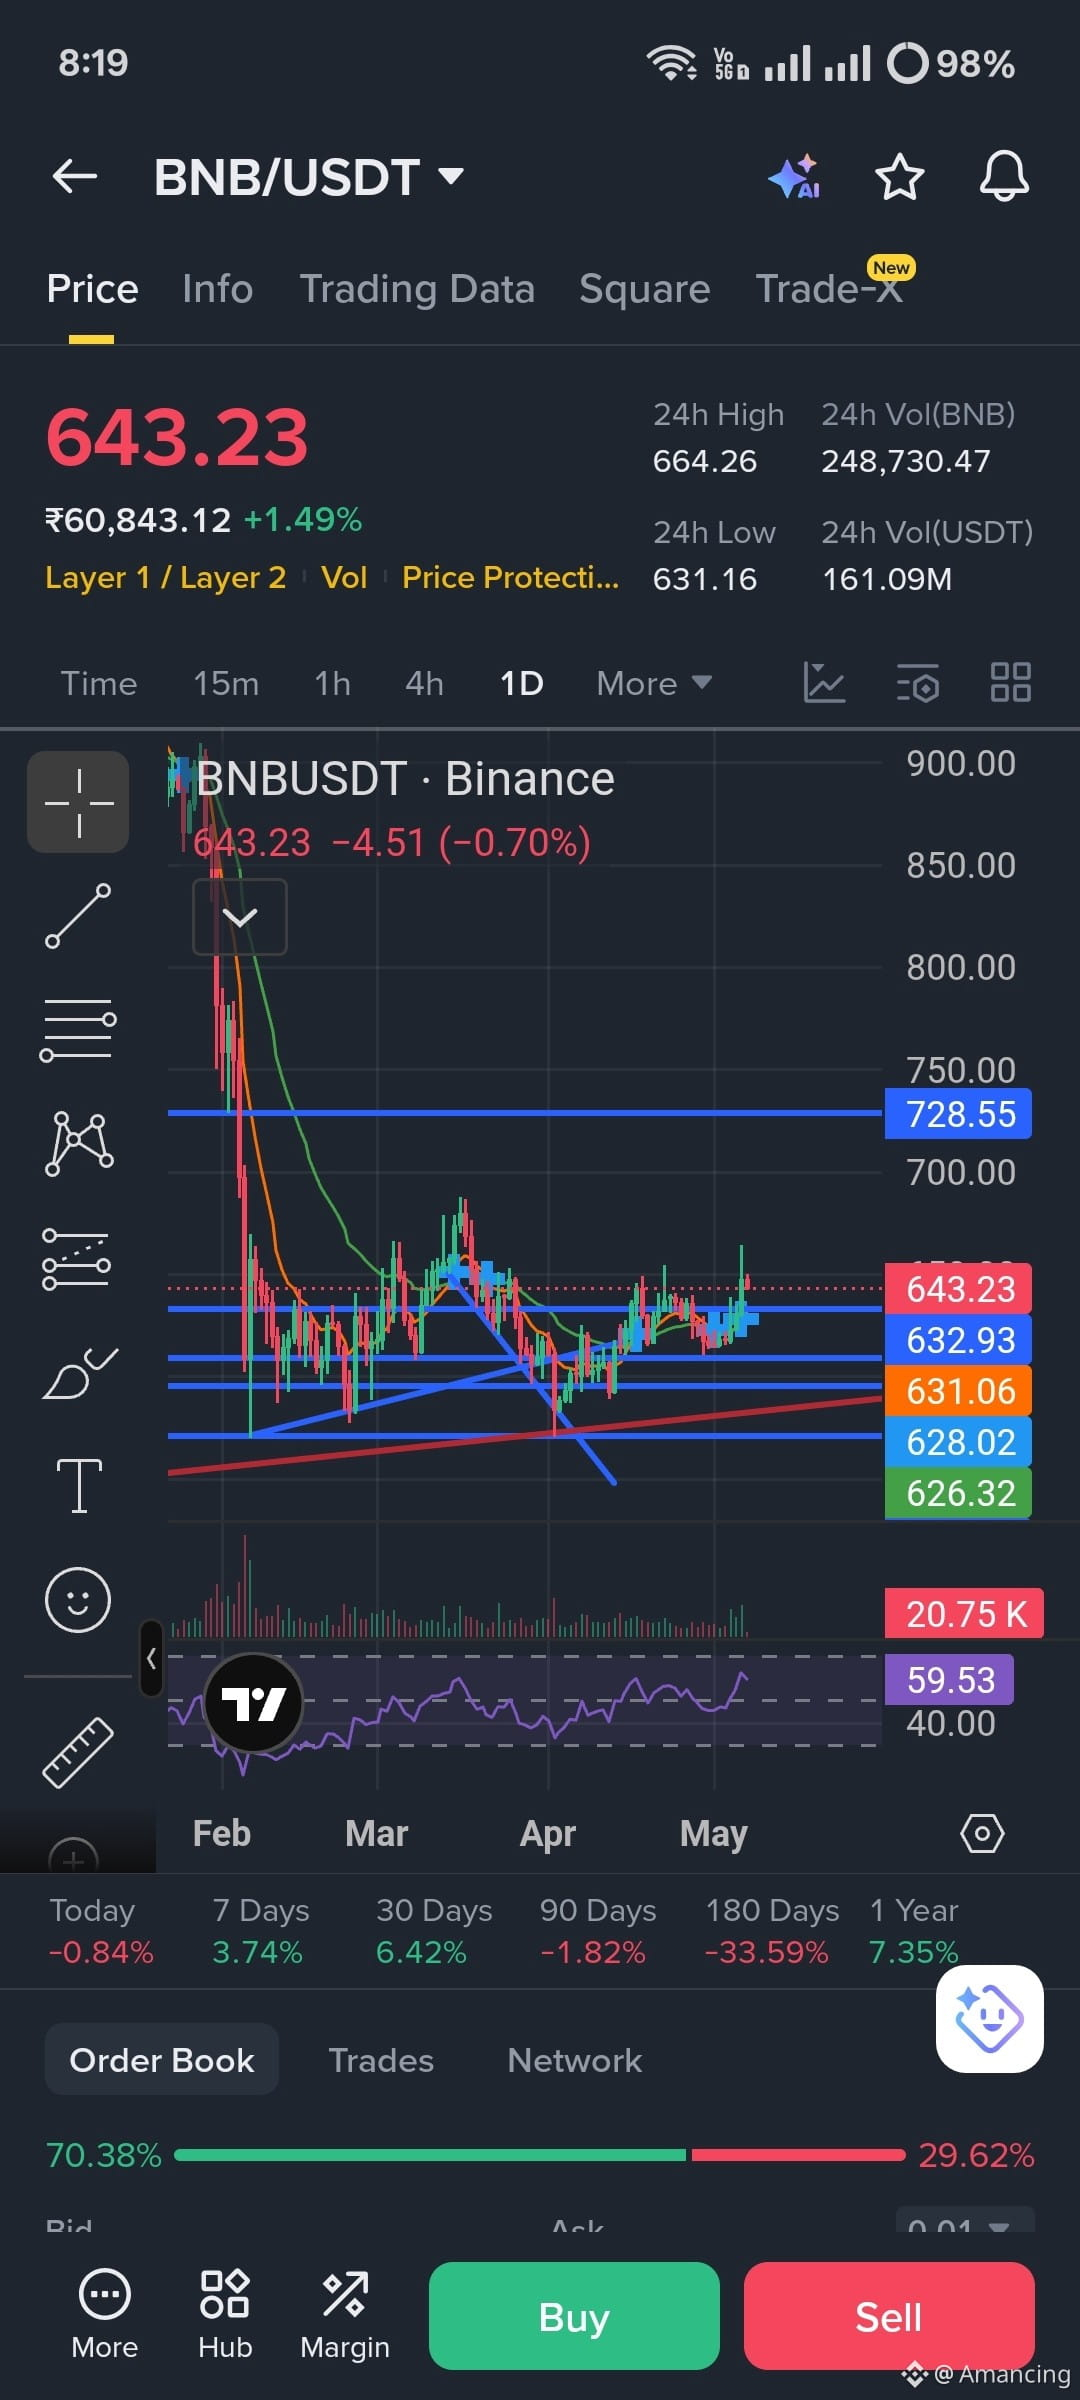Tap the green Buy button
This screenshot has width=1080, height=2400.
(574, 2316)
